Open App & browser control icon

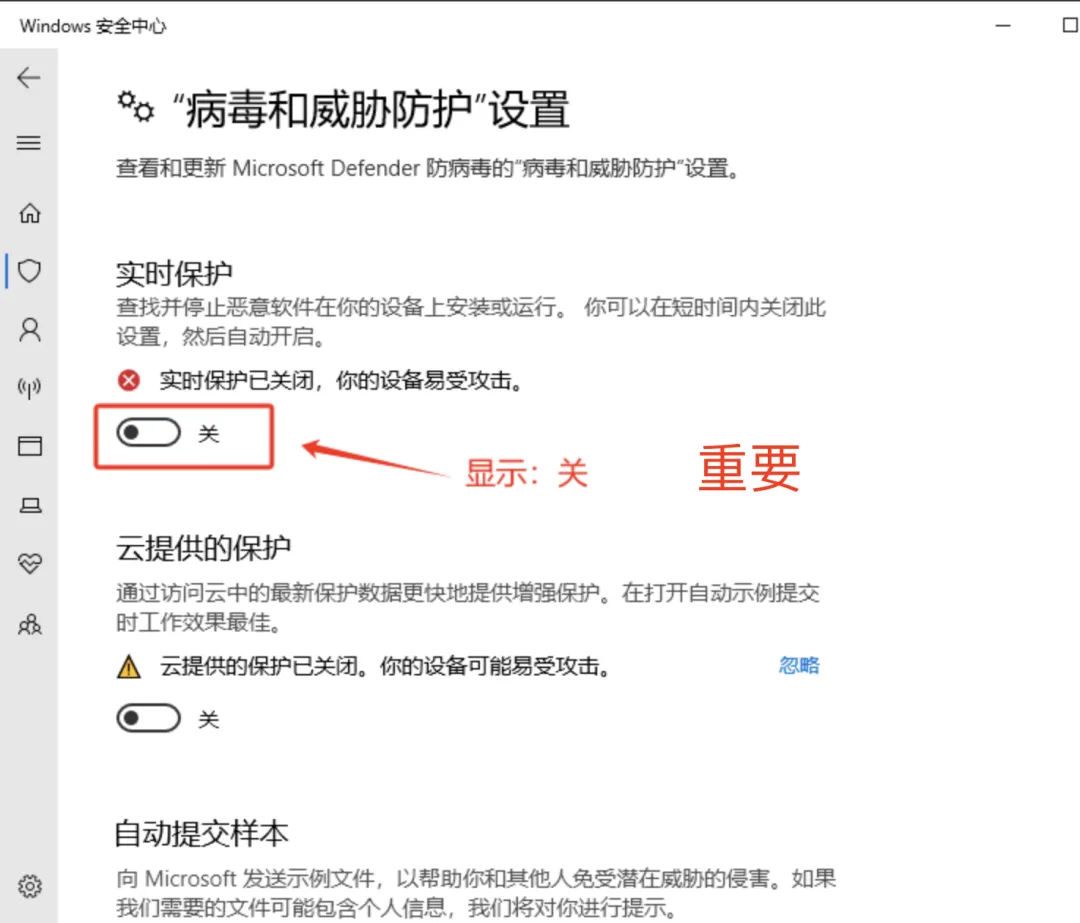(30, 446)
